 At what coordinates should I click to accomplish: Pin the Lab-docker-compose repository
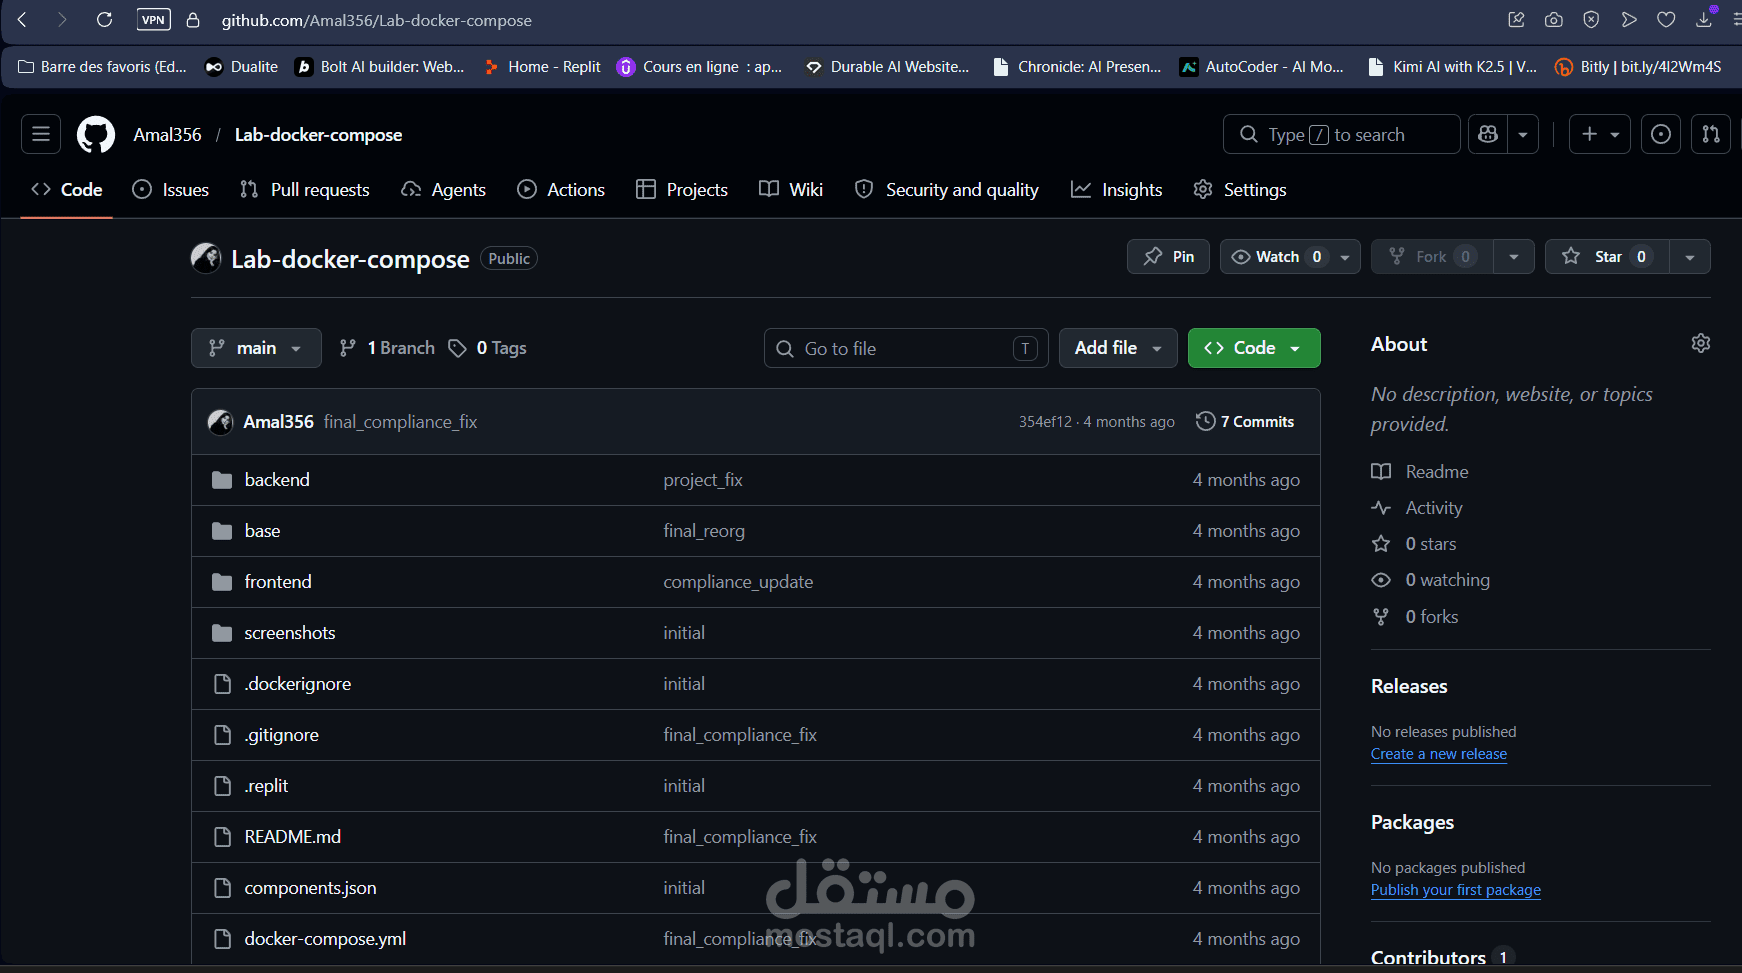[x=1168, y=257]
